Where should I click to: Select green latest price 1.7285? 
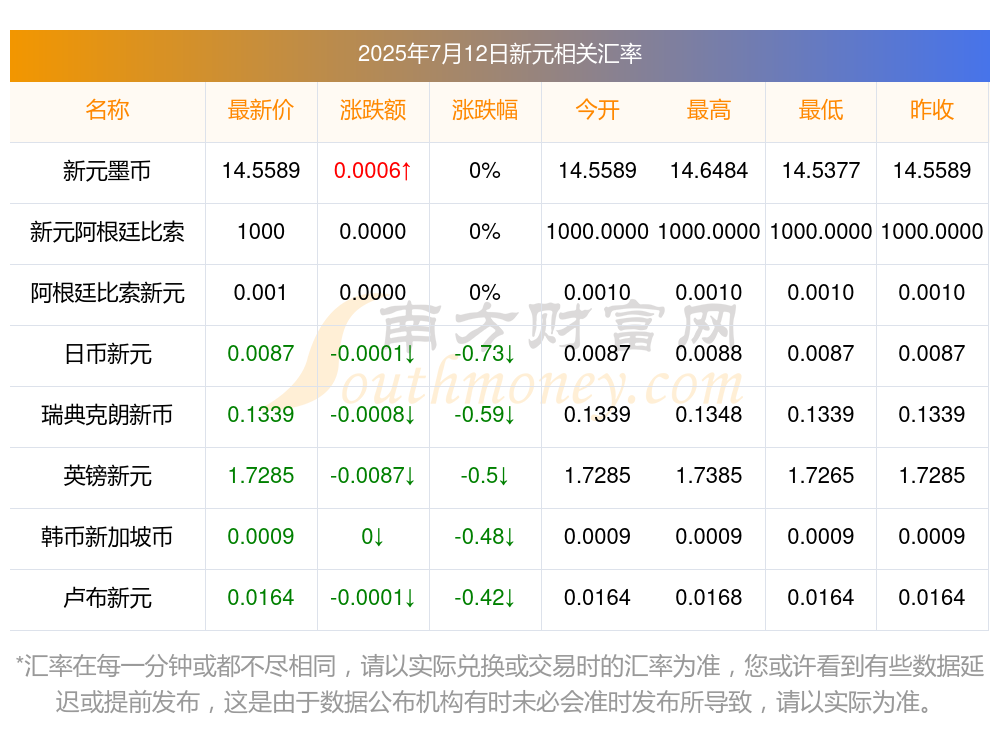tap(261, 475)
